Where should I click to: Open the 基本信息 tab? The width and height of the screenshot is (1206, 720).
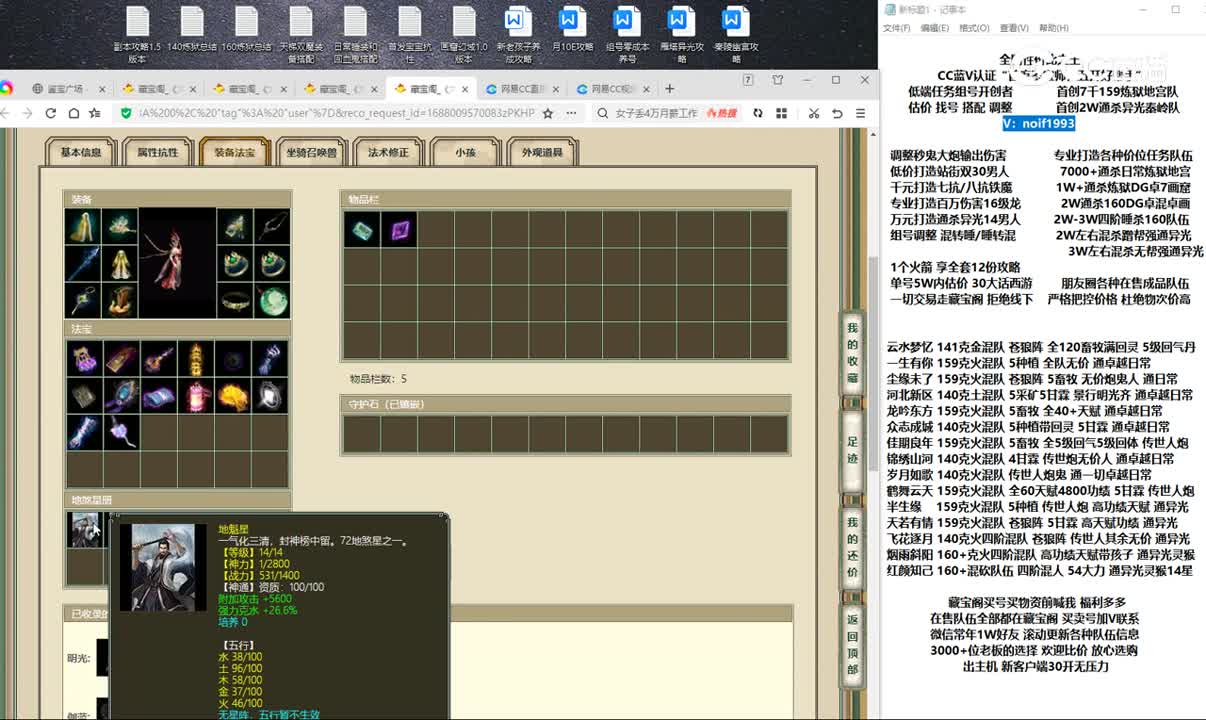81,152
